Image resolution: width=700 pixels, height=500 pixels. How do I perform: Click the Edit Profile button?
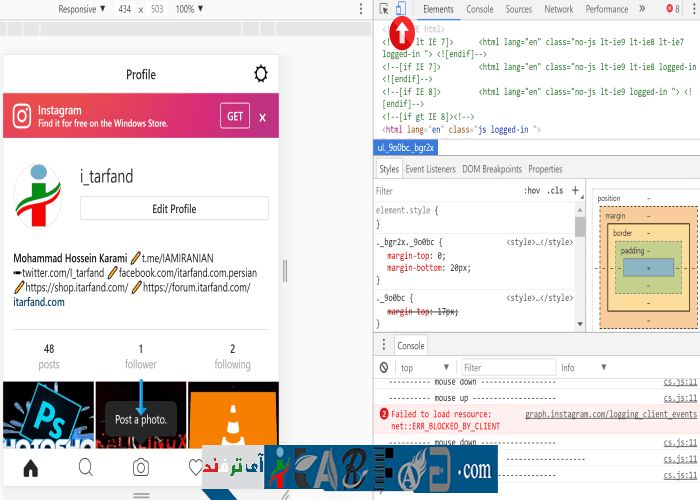(x=174, y=209)
